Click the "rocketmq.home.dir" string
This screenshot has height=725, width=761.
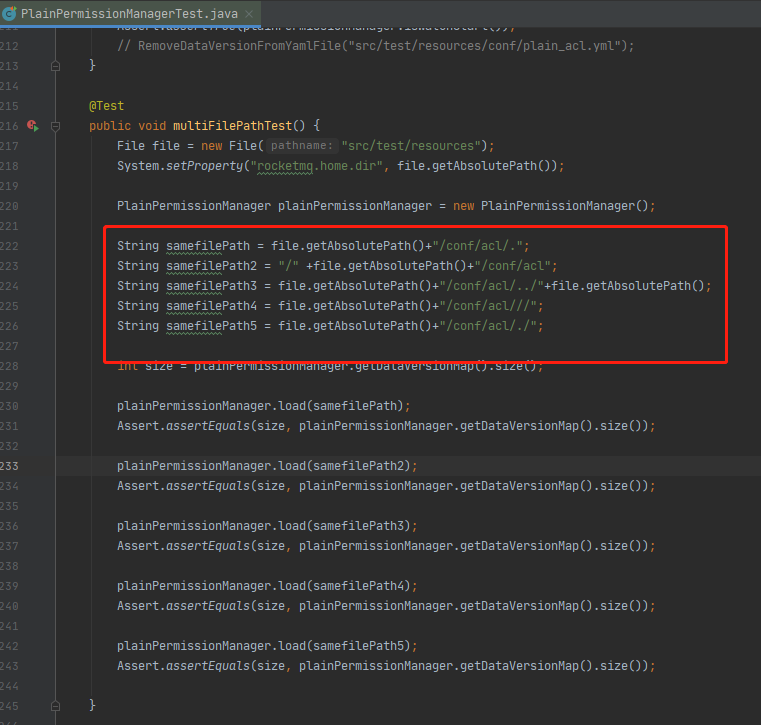[316, 166]
